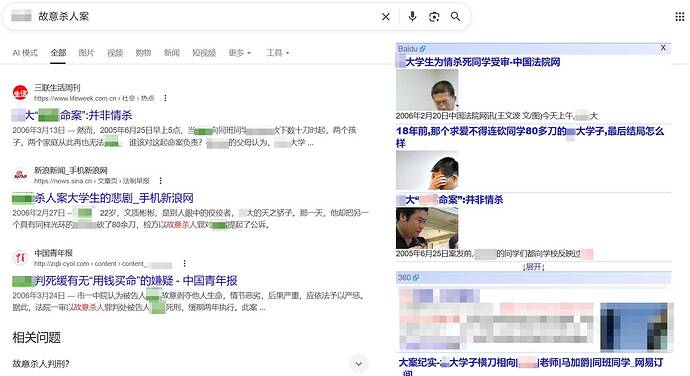690x376 pixels.
Task: Open 360 result 大案纪实 网易订阅
Action: (531, 367)
